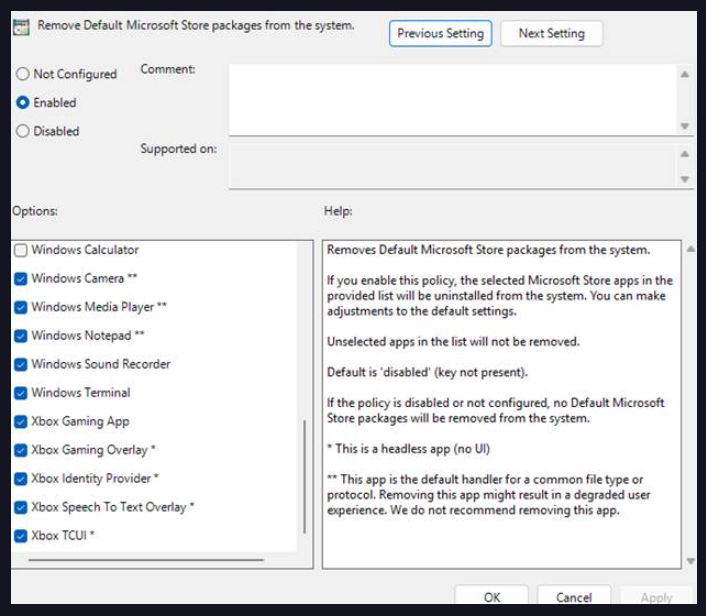Click the 'Windows Media Player **' option label
Image resolution: width=706 pixels, height=616 pixels.
pos(99,307)
